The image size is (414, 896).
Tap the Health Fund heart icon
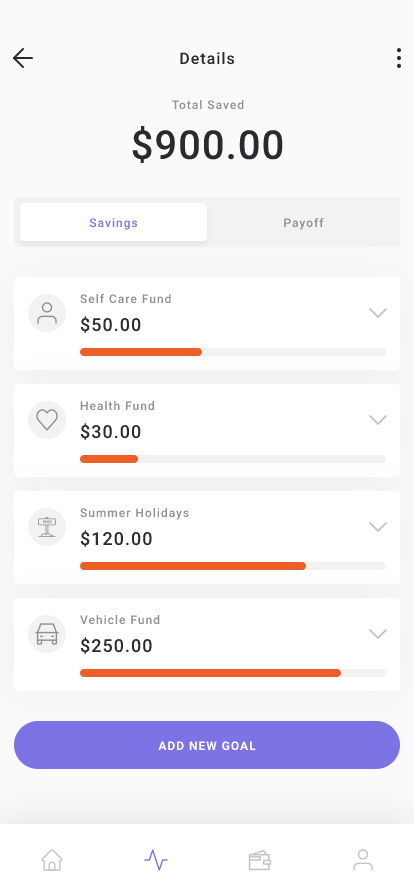(x=47, y=420)
